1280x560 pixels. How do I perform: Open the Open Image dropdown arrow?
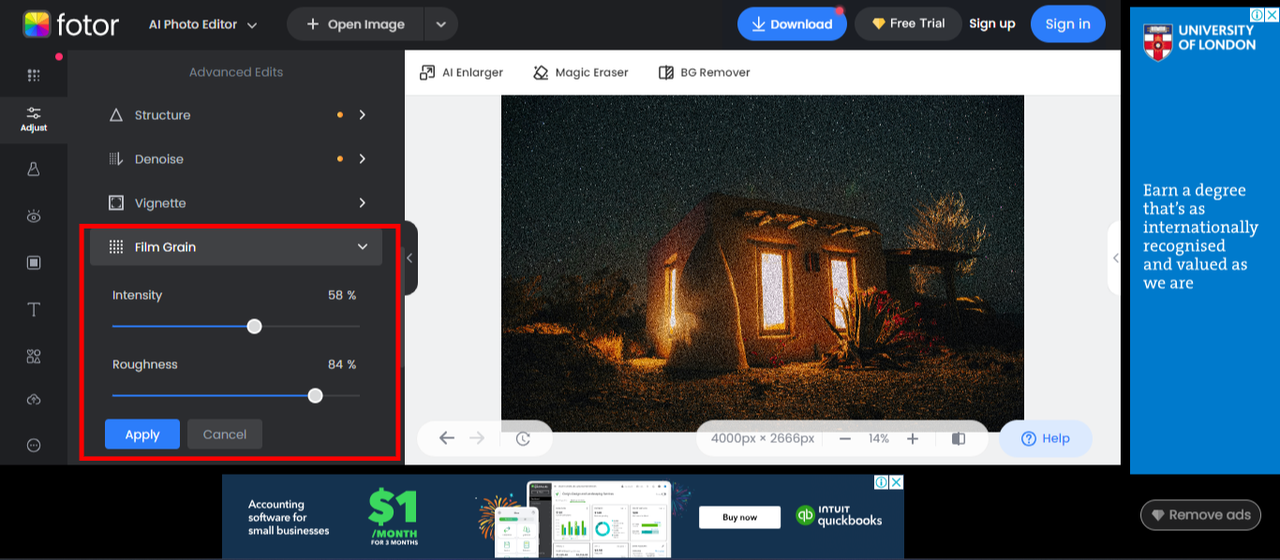(441, 24)
